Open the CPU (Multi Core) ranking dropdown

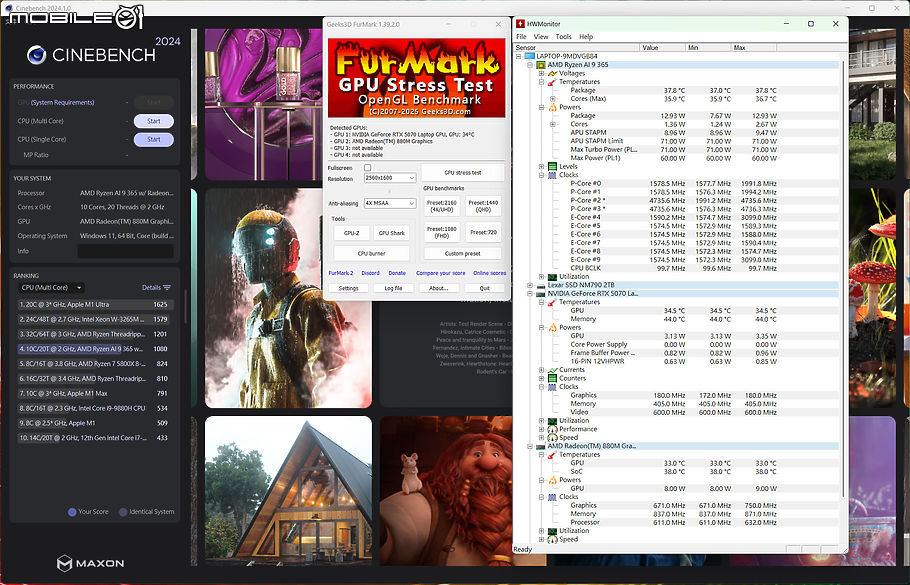51,288
